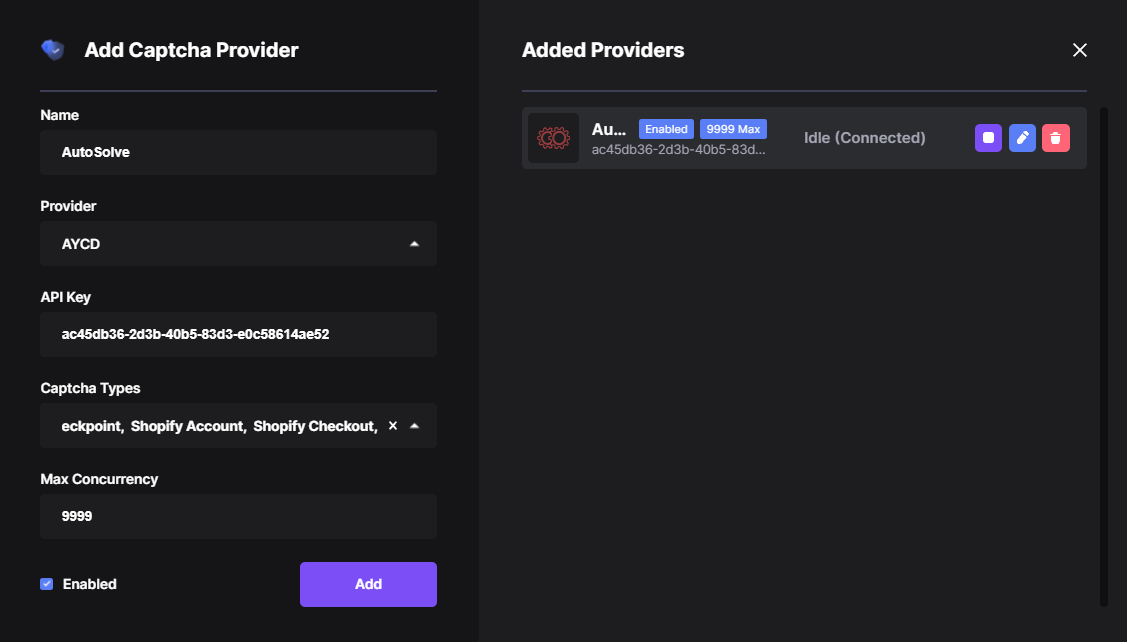The height and width of the screenshot is (642, 1127).
Task: Click the Enabled badge on the provider
Action: tap(666, 129)
